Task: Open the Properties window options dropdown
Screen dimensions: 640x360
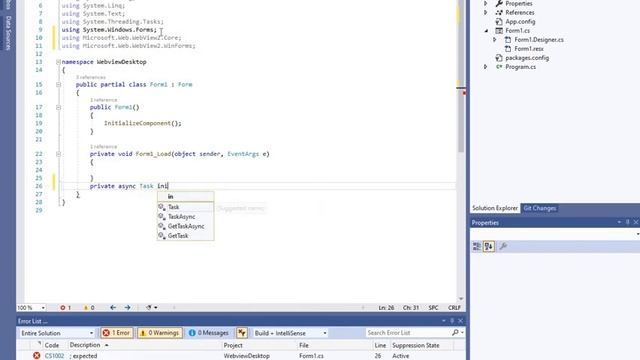Action: pos(619,222)
